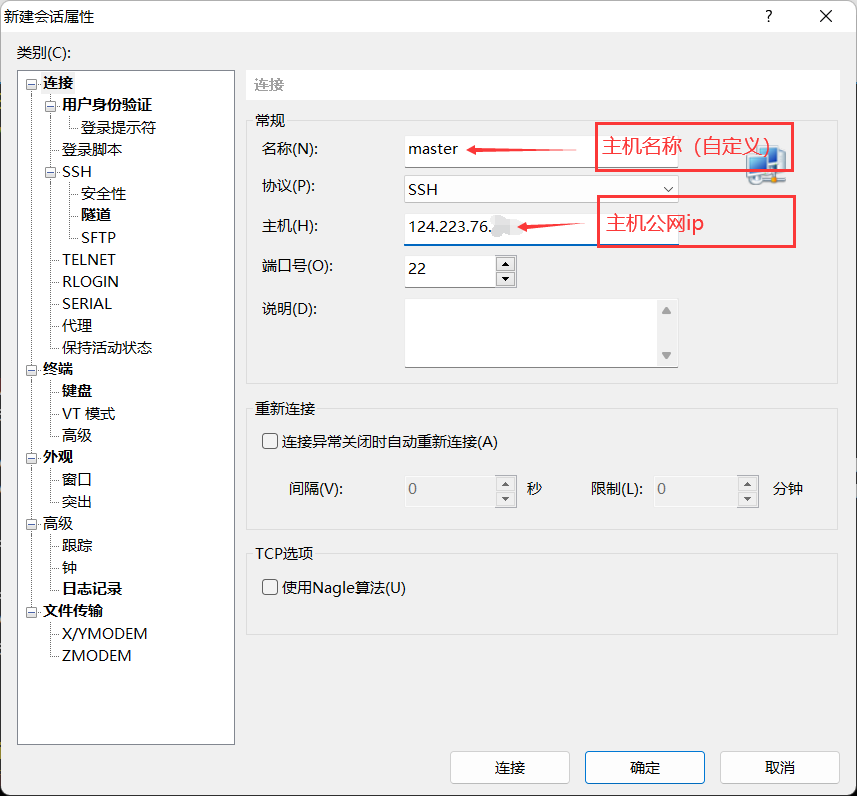
Task: Select 突出 tree item
Action: [77, 502]
